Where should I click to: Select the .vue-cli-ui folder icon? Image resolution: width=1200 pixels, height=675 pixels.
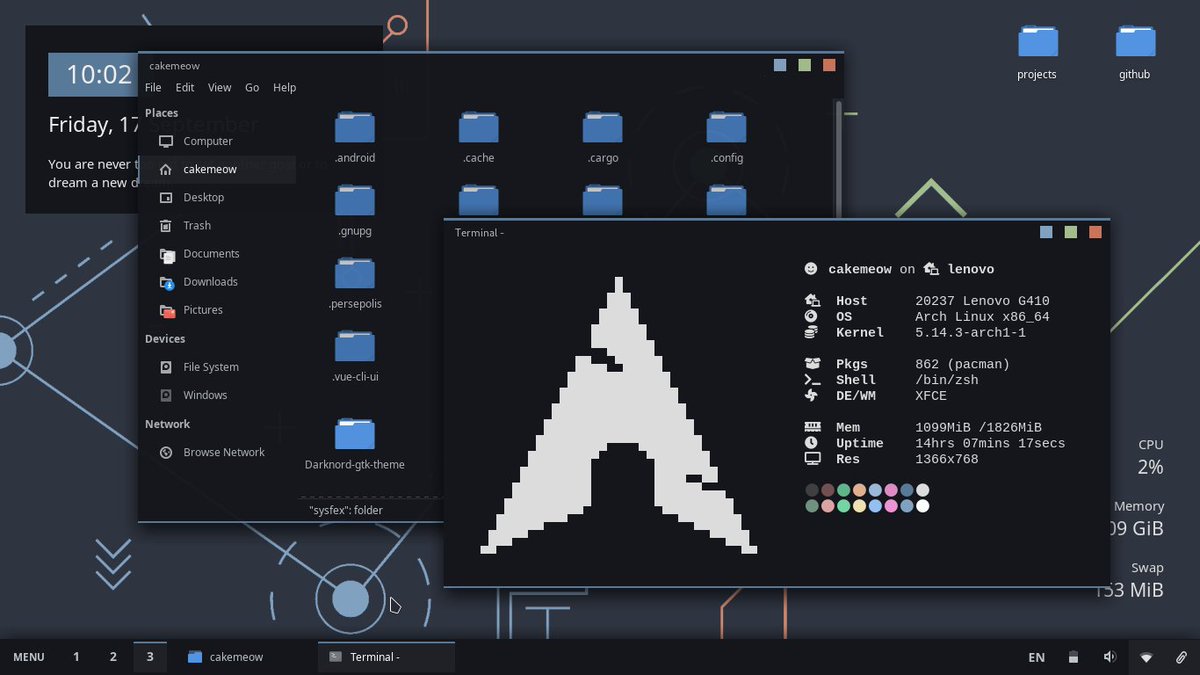click(355, 346)
